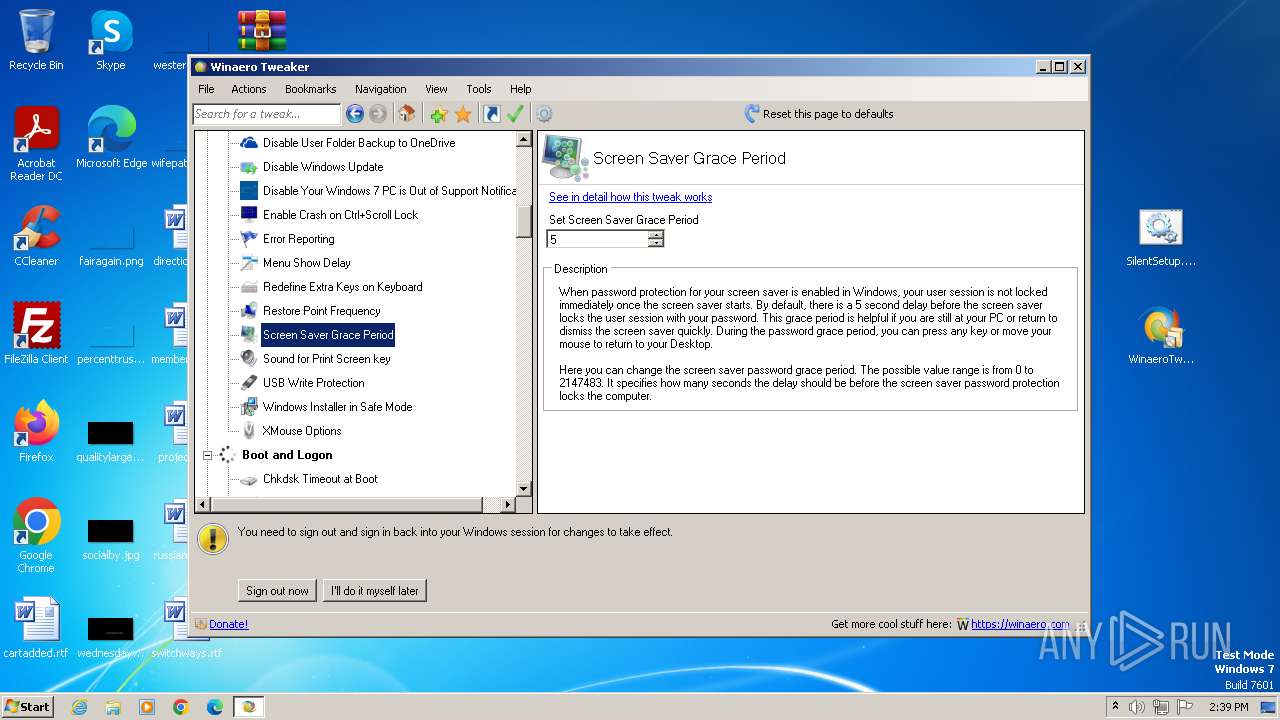Select Chkdsk Timeout at Boot

tap(320, 479)
